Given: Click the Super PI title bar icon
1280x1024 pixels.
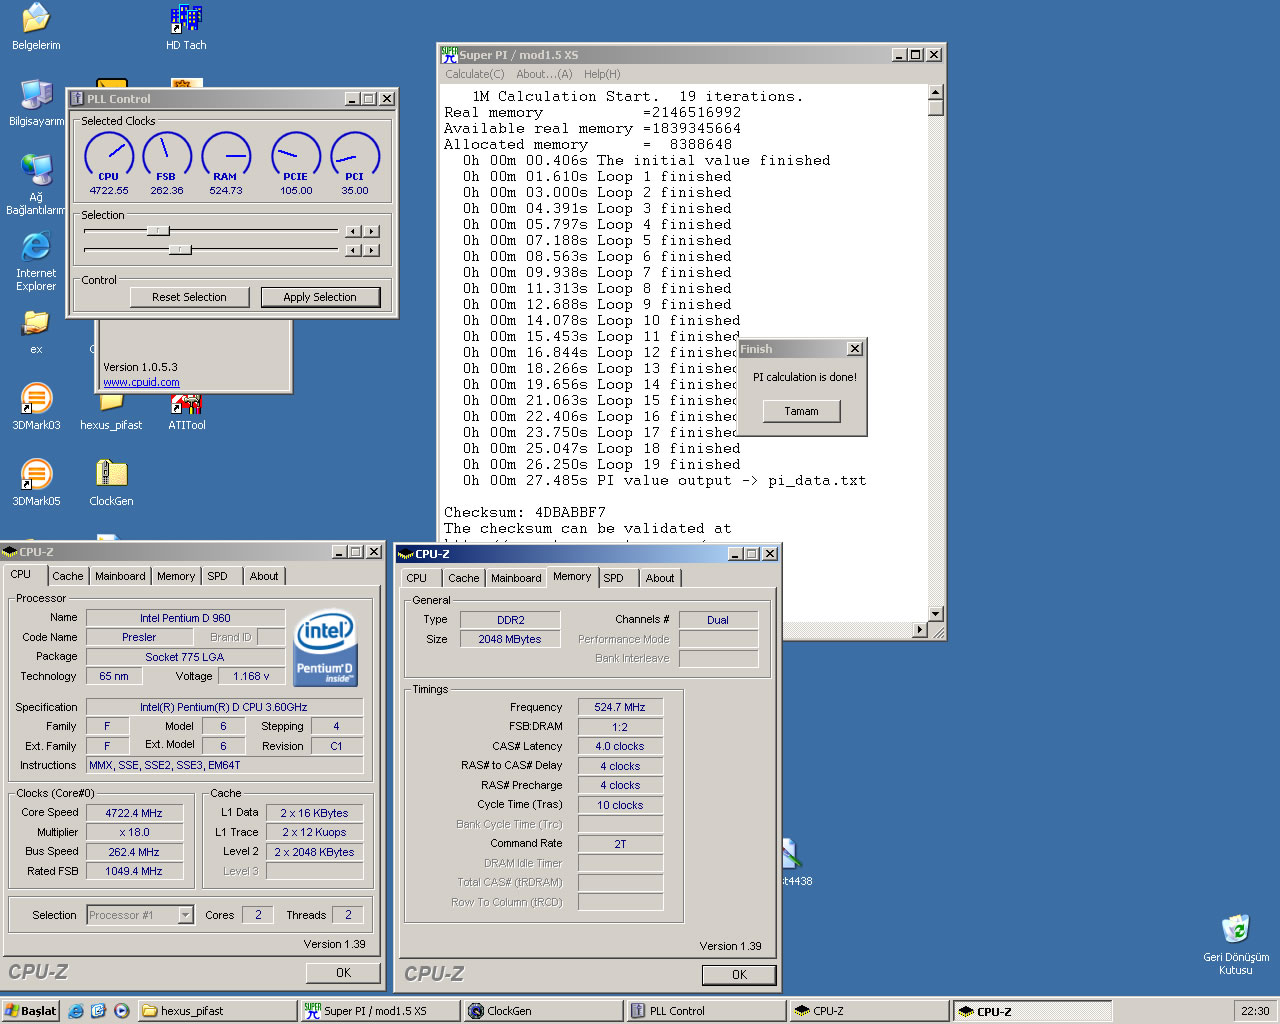Looking at the screenshot, I should click(449, 55).
